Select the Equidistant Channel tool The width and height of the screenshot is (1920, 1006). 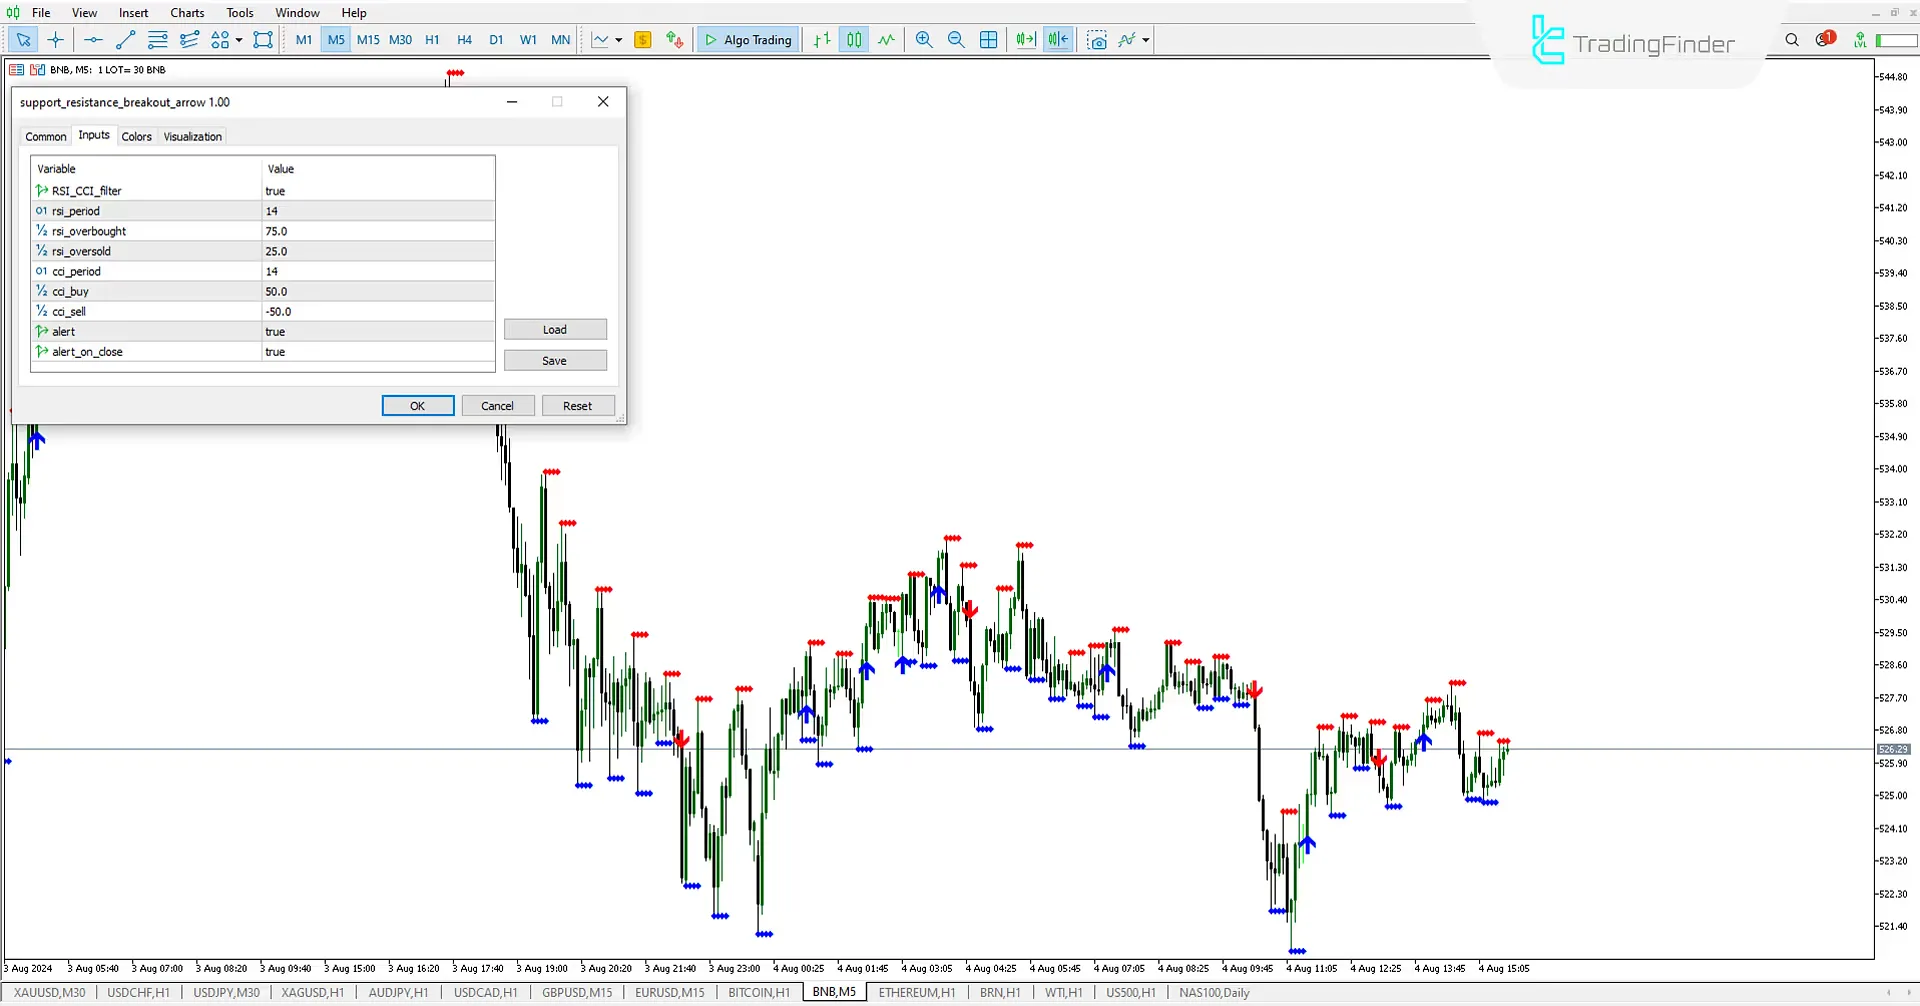click(x=189, y=40)
